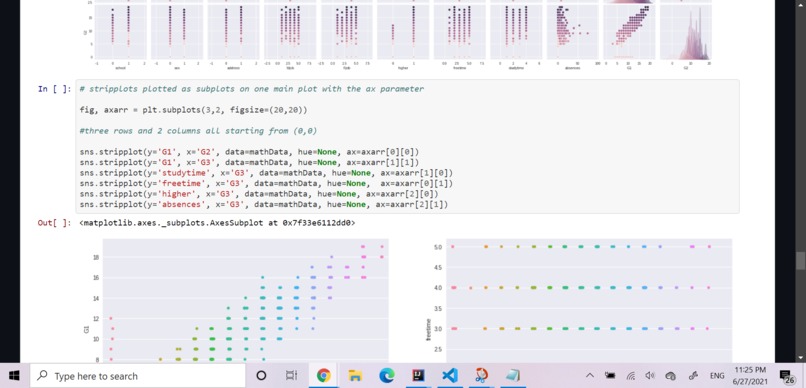This screenshot has height=388, width=806.
Task: Click the Cortana circle icon
Action: 261,376
